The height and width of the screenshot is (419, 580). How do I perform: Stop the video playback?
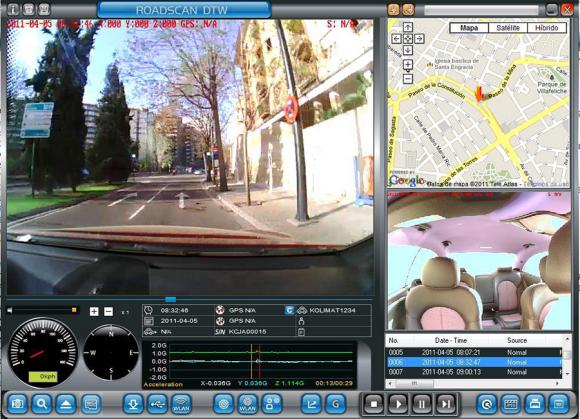pos(374,404)
